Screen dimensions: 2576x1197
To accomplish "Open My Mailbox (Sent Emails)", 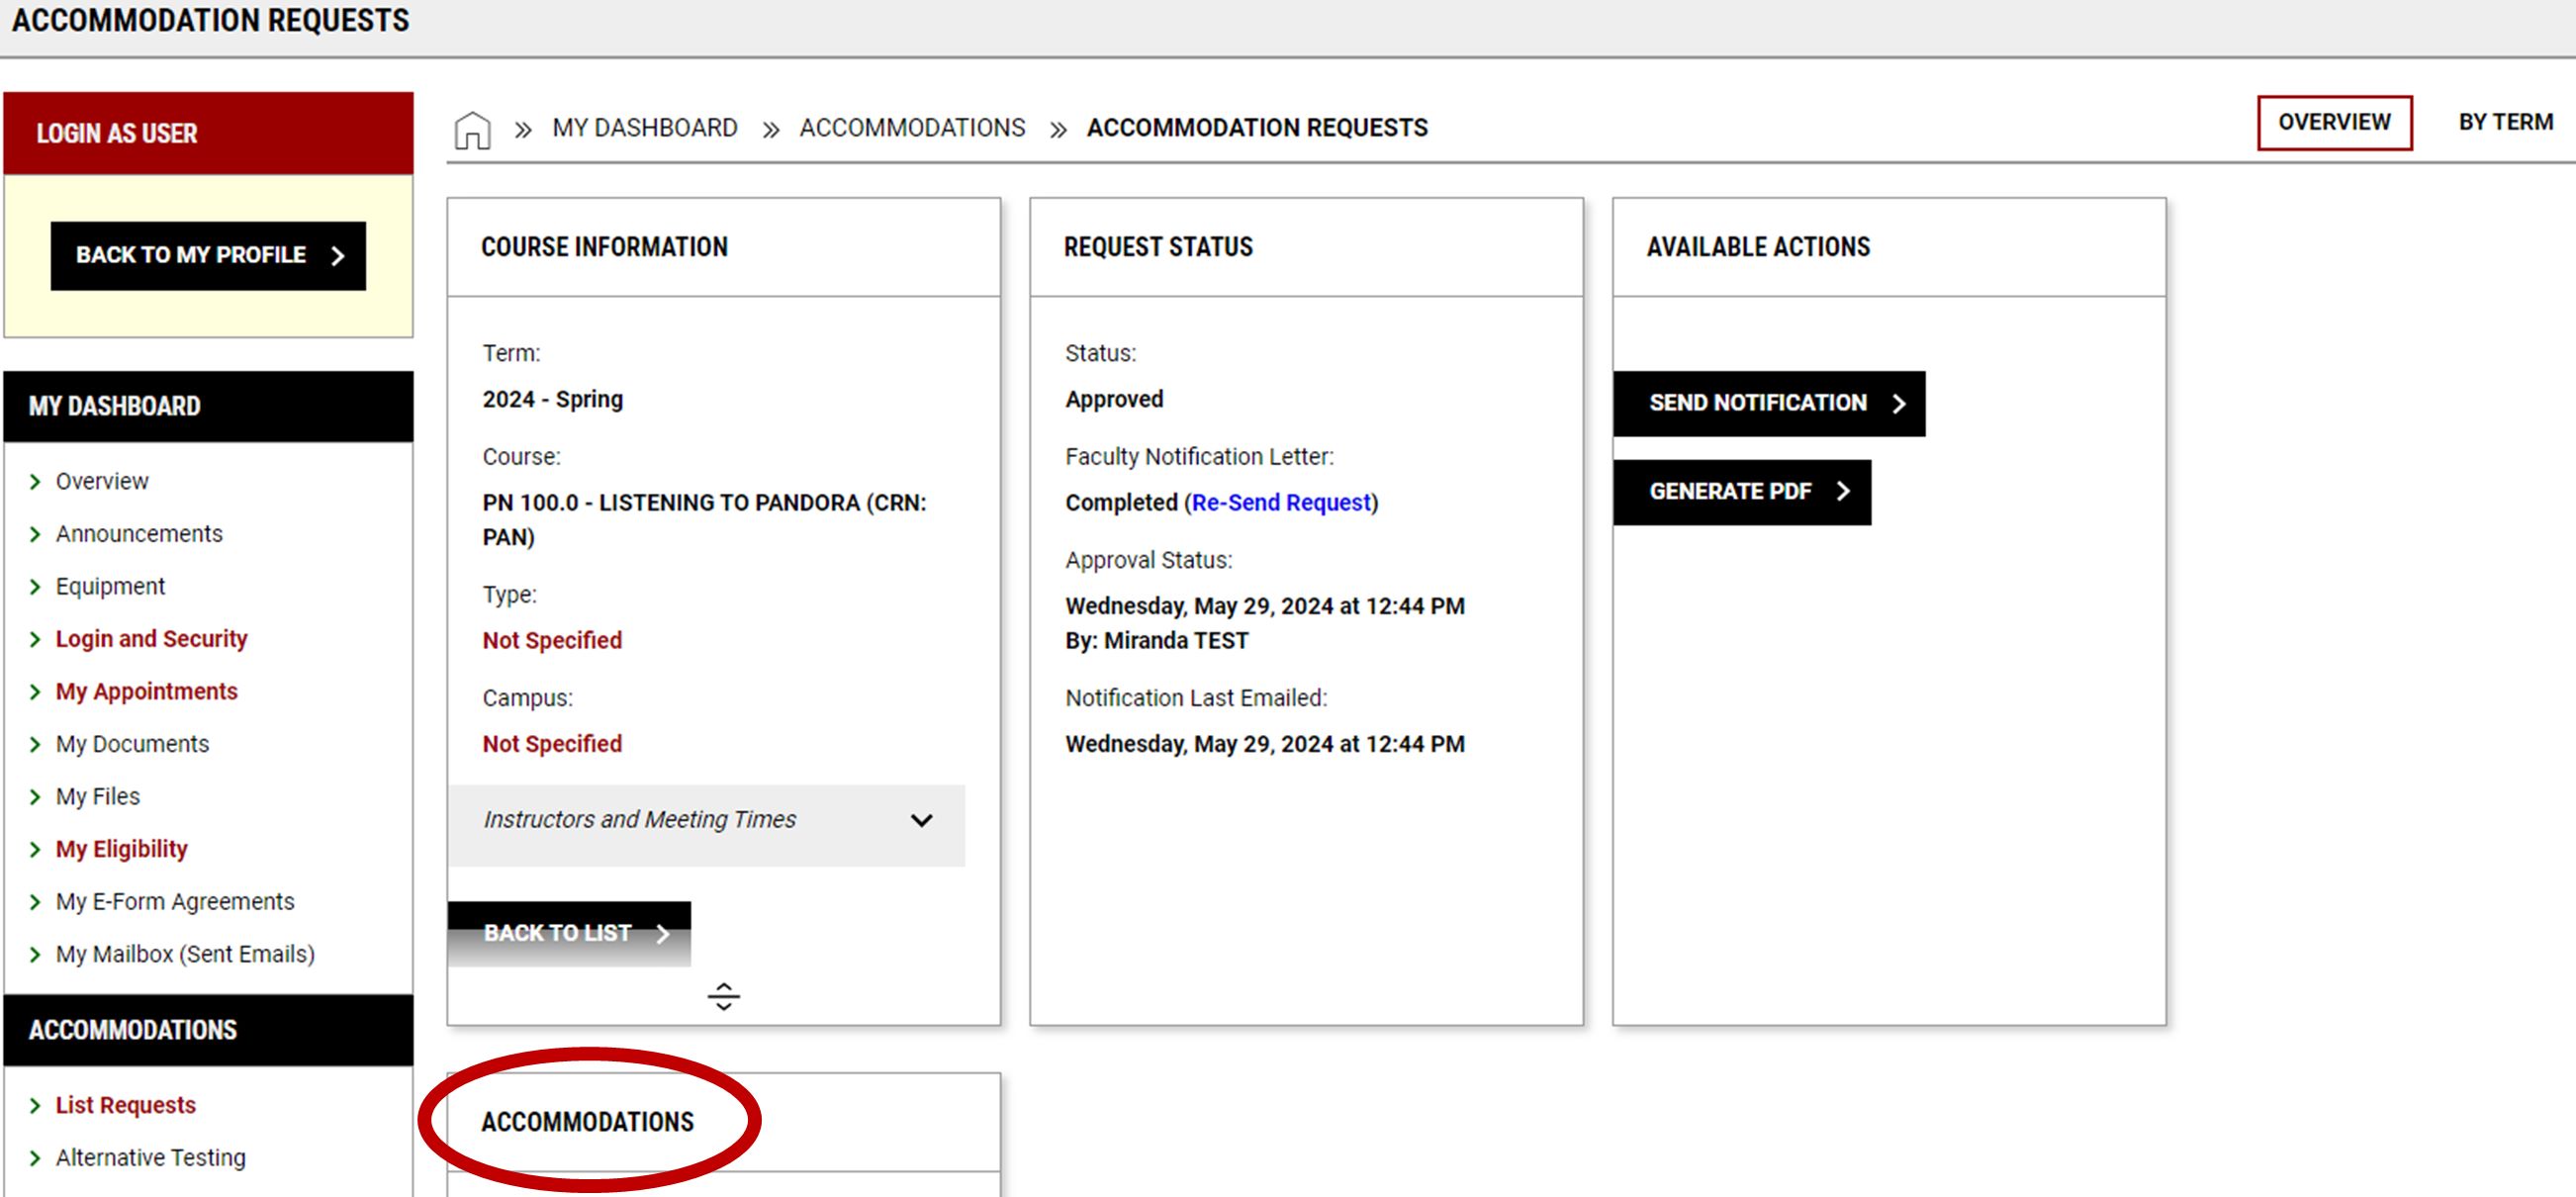I will point(184,953).
